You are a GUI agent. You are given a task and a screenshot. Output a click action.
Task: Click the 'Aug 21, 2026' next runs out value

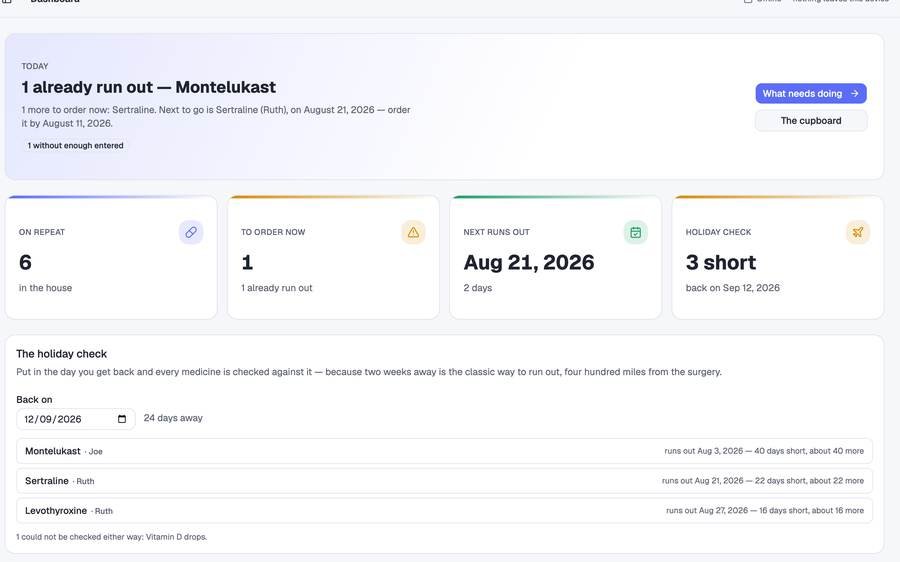tap(529, 262)
